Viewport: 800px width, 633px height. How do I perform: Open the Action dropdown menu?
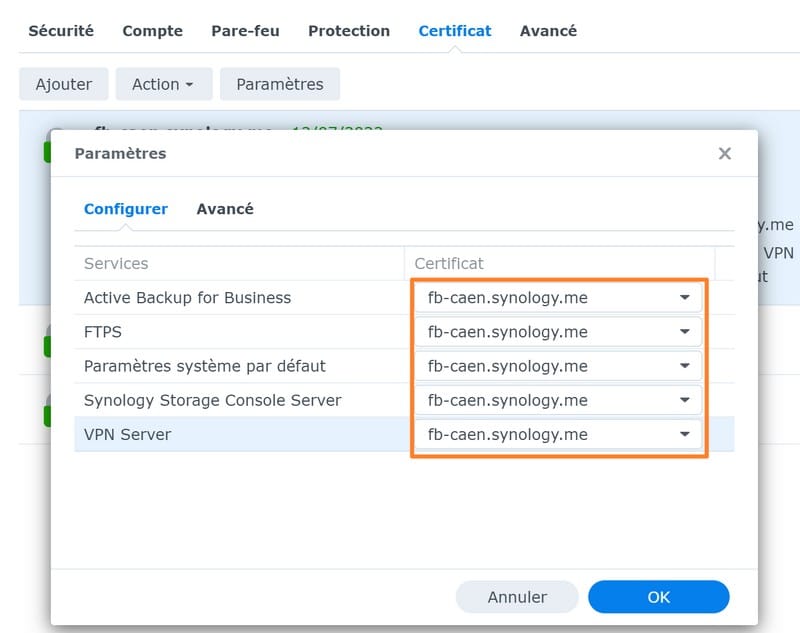163,84
